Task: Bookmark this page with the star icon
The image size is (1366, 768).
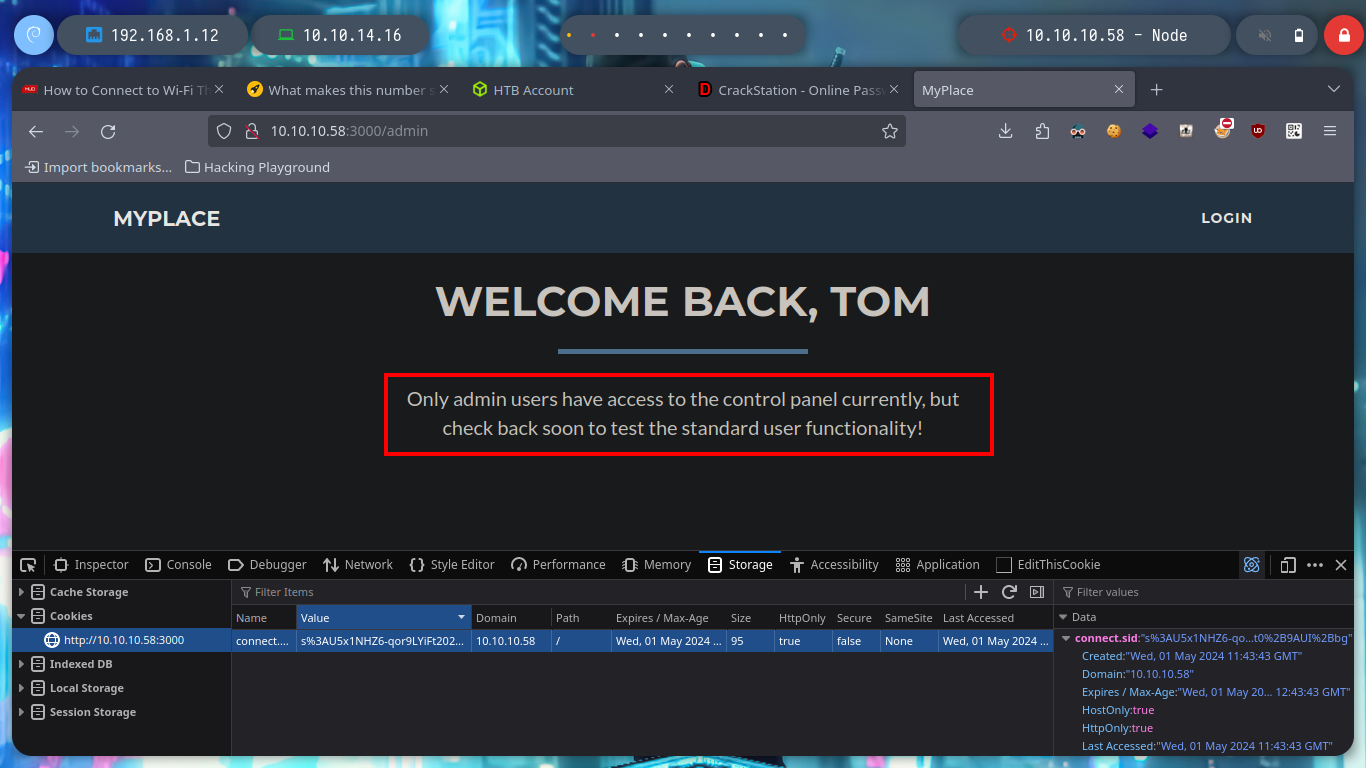Action: 889,131
